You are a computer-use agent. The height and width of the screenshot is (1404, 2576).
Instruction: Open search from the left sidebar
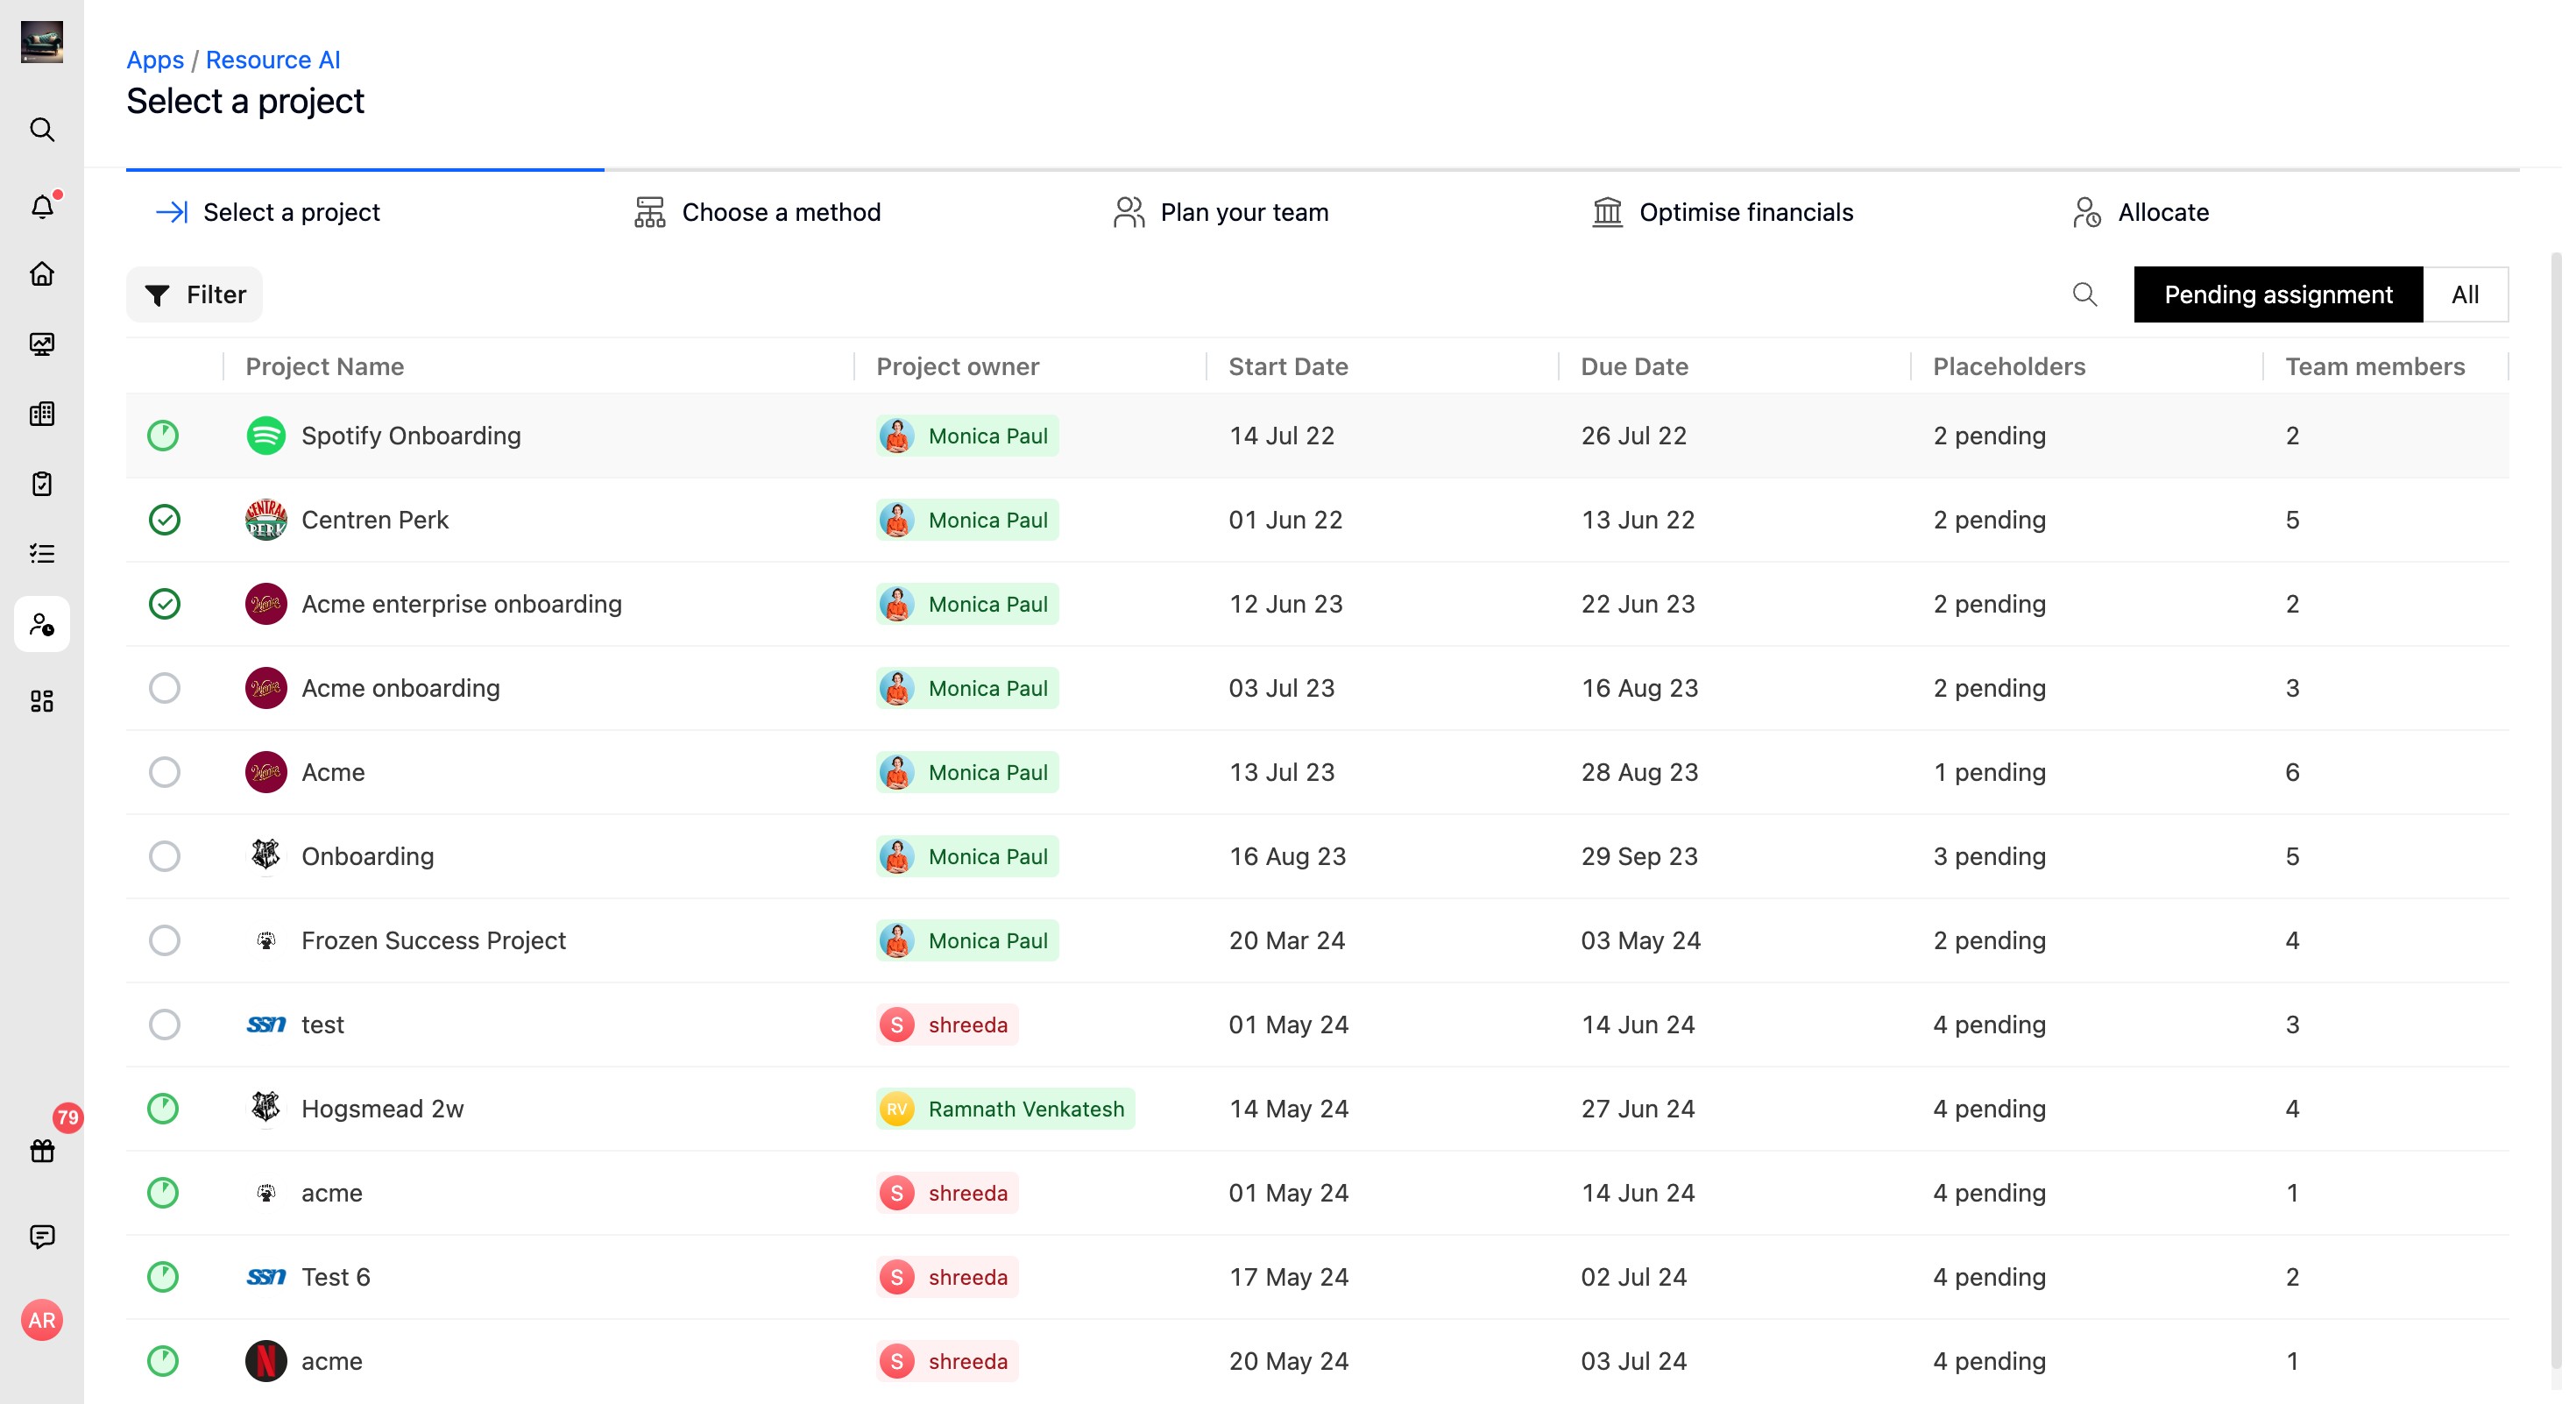[x=42, y=129]
